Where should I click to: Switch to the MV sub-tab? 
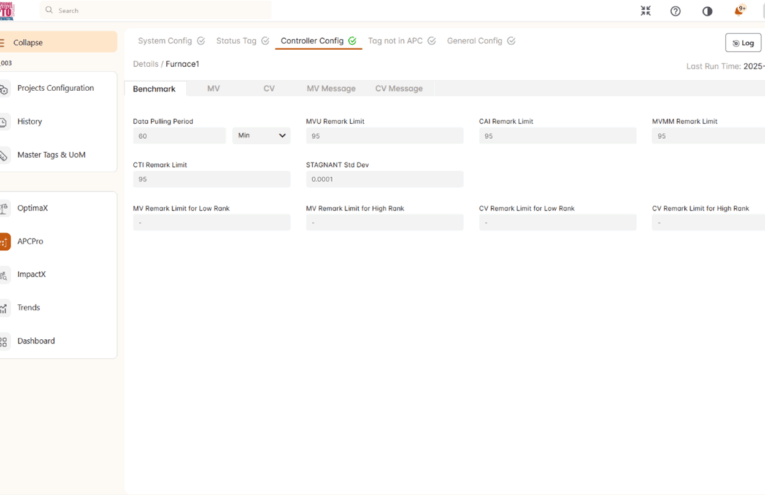pos(214,89)
